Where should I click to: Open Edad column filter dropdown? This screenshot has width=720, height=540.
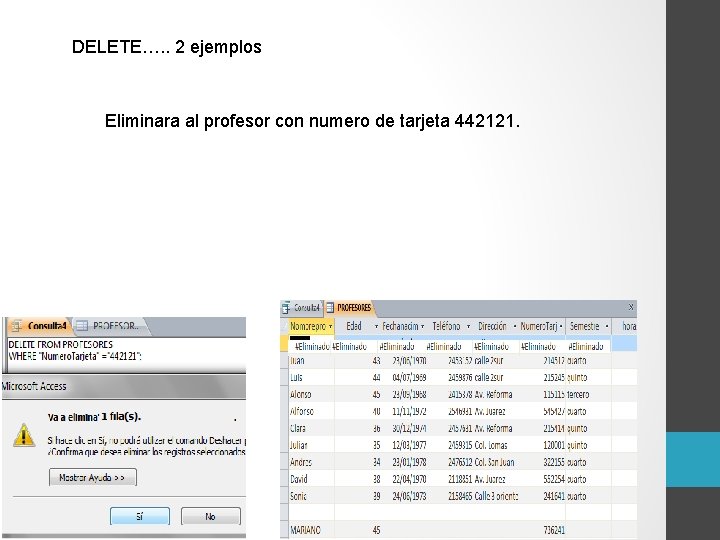coord(376,326)
